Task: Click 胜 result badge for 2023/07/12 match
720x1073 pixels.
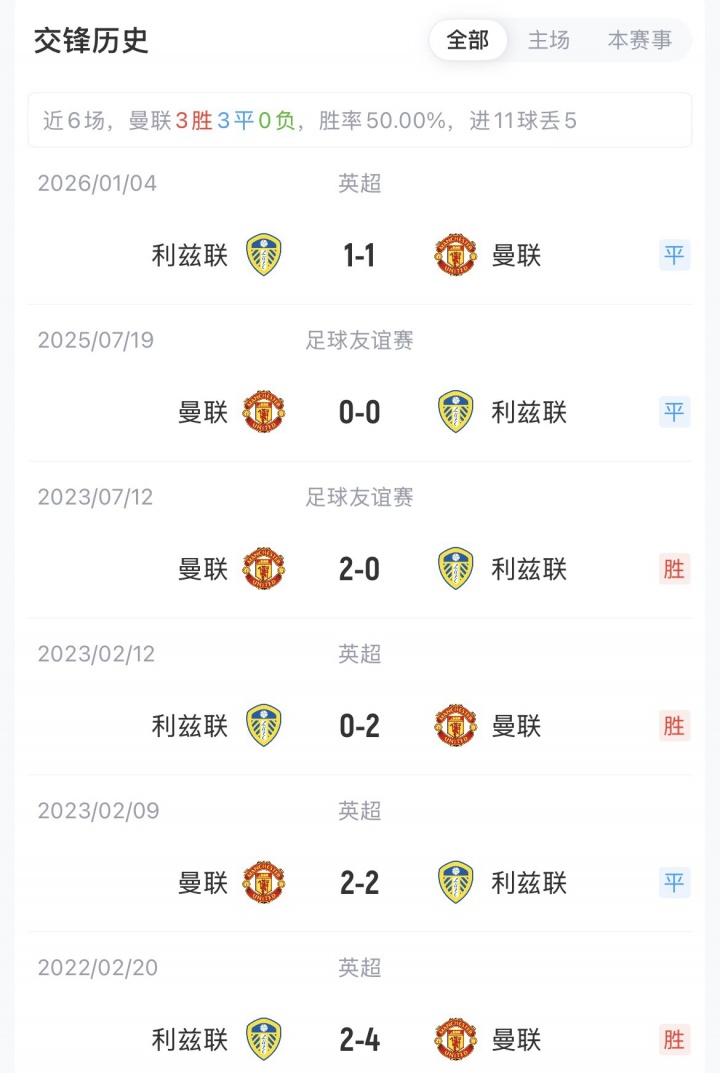Action: 674,569
